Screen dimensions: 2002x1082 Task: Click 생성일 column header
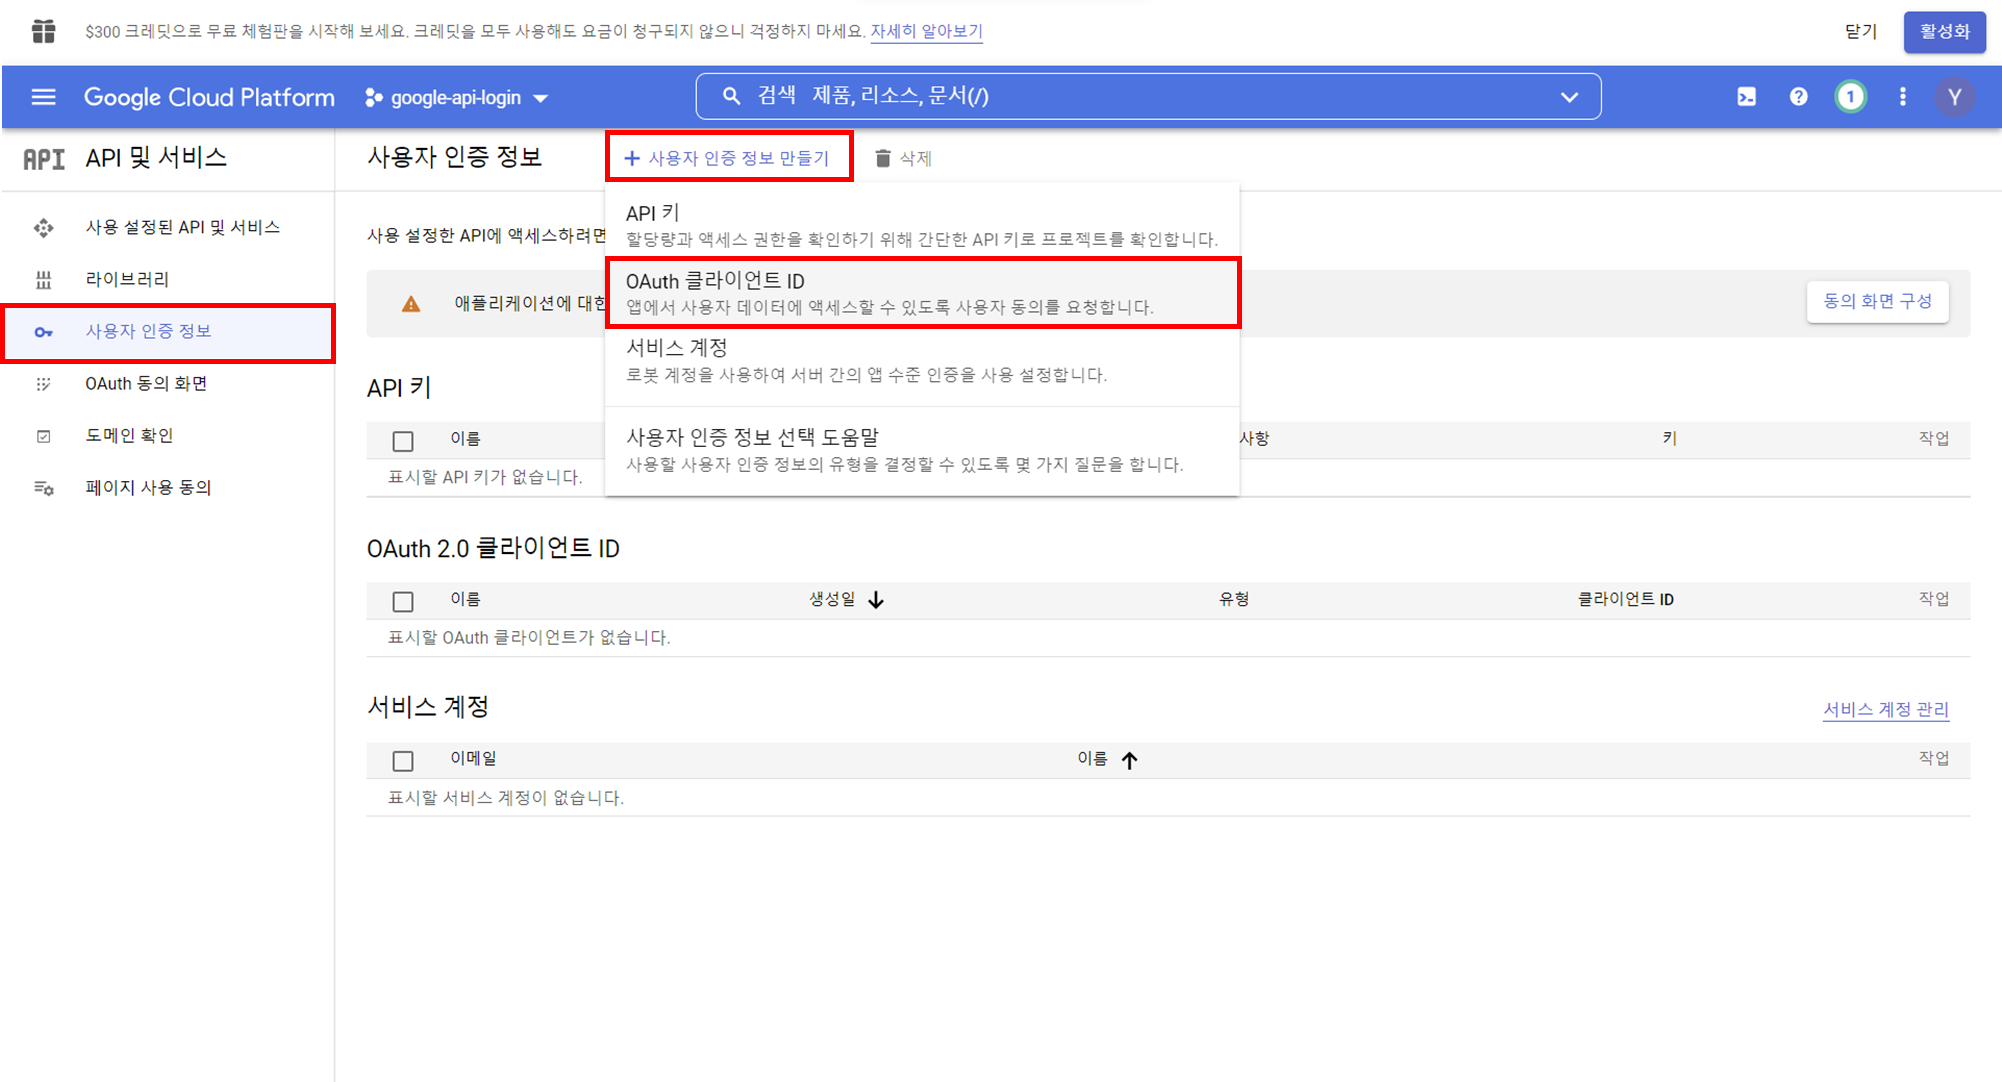(x=832, y=599)
